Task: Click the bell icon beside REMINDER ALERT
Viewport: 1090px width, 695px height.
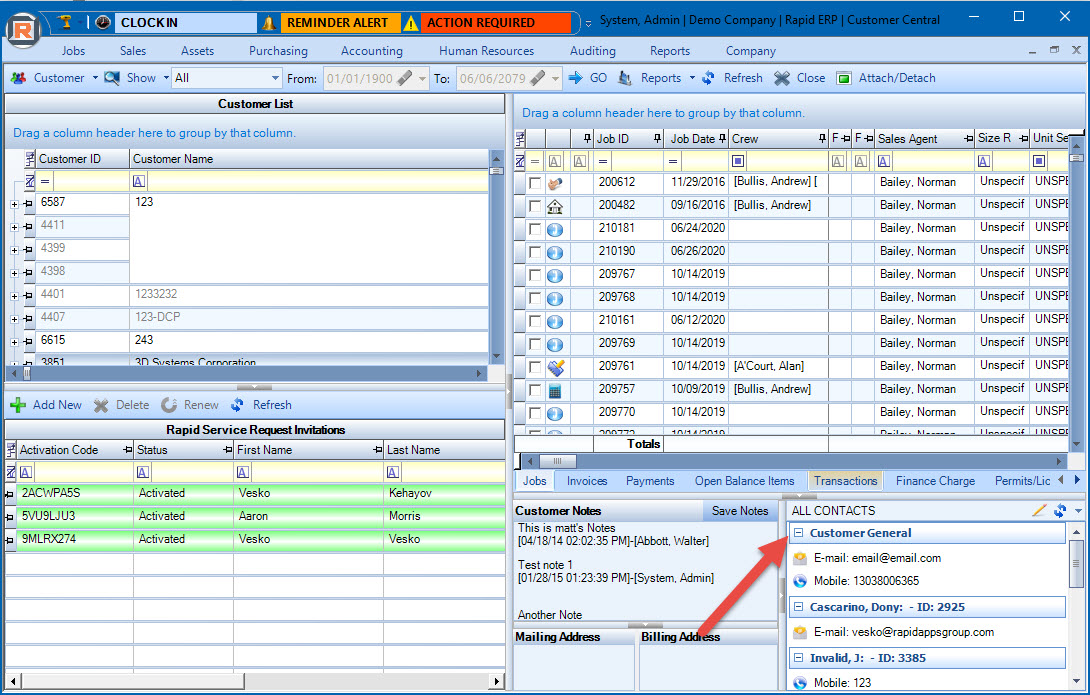Action: point(269,23)
